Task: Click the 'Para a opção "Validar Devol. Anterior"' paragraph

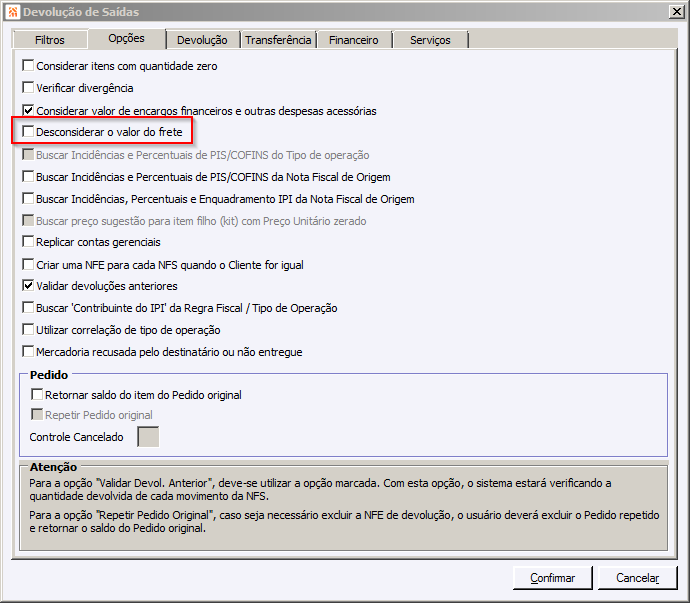Action: coord(320,489)
